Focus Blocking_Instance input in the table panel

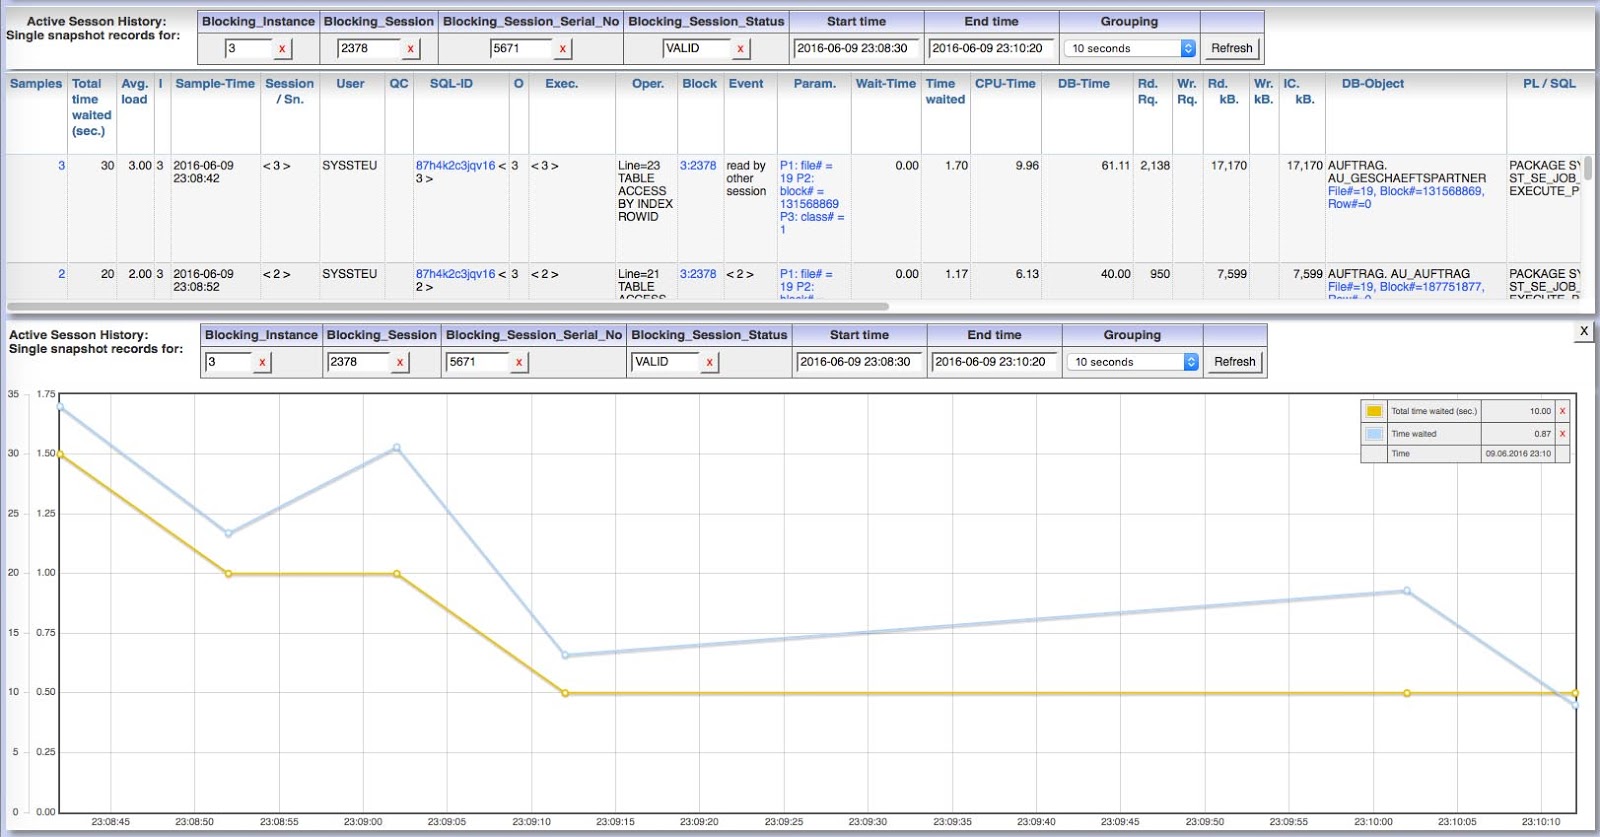[x=249, y=48]
